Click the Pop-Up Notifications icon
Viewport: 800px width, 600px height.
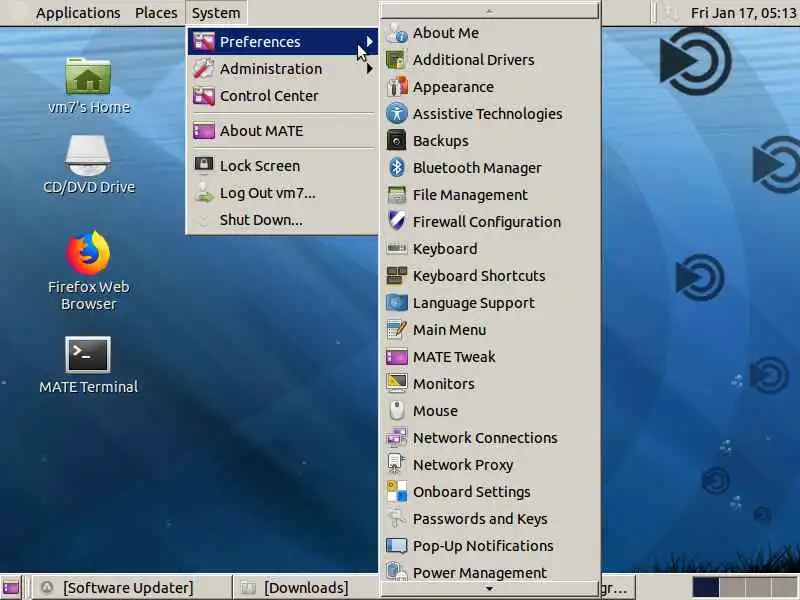click(x=396, y=545)
